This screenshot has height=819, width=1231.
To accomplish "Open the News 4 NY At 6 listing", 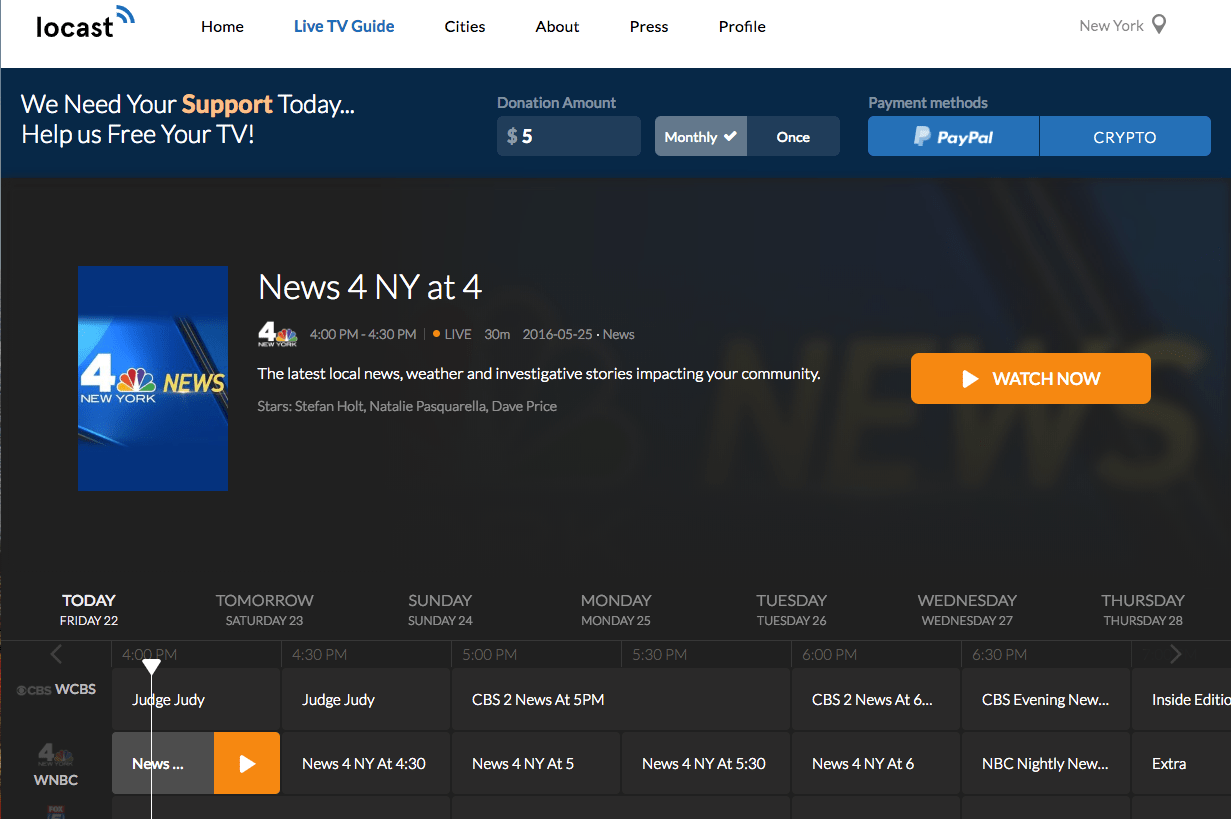I will (x=876, y=764).
